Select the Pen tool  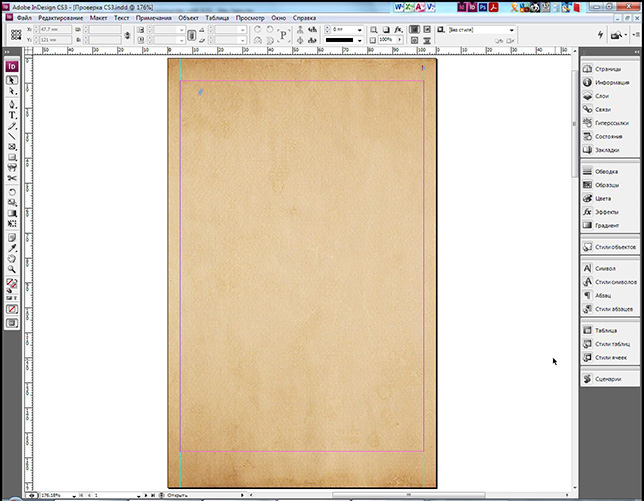click(x=12, y=103)
